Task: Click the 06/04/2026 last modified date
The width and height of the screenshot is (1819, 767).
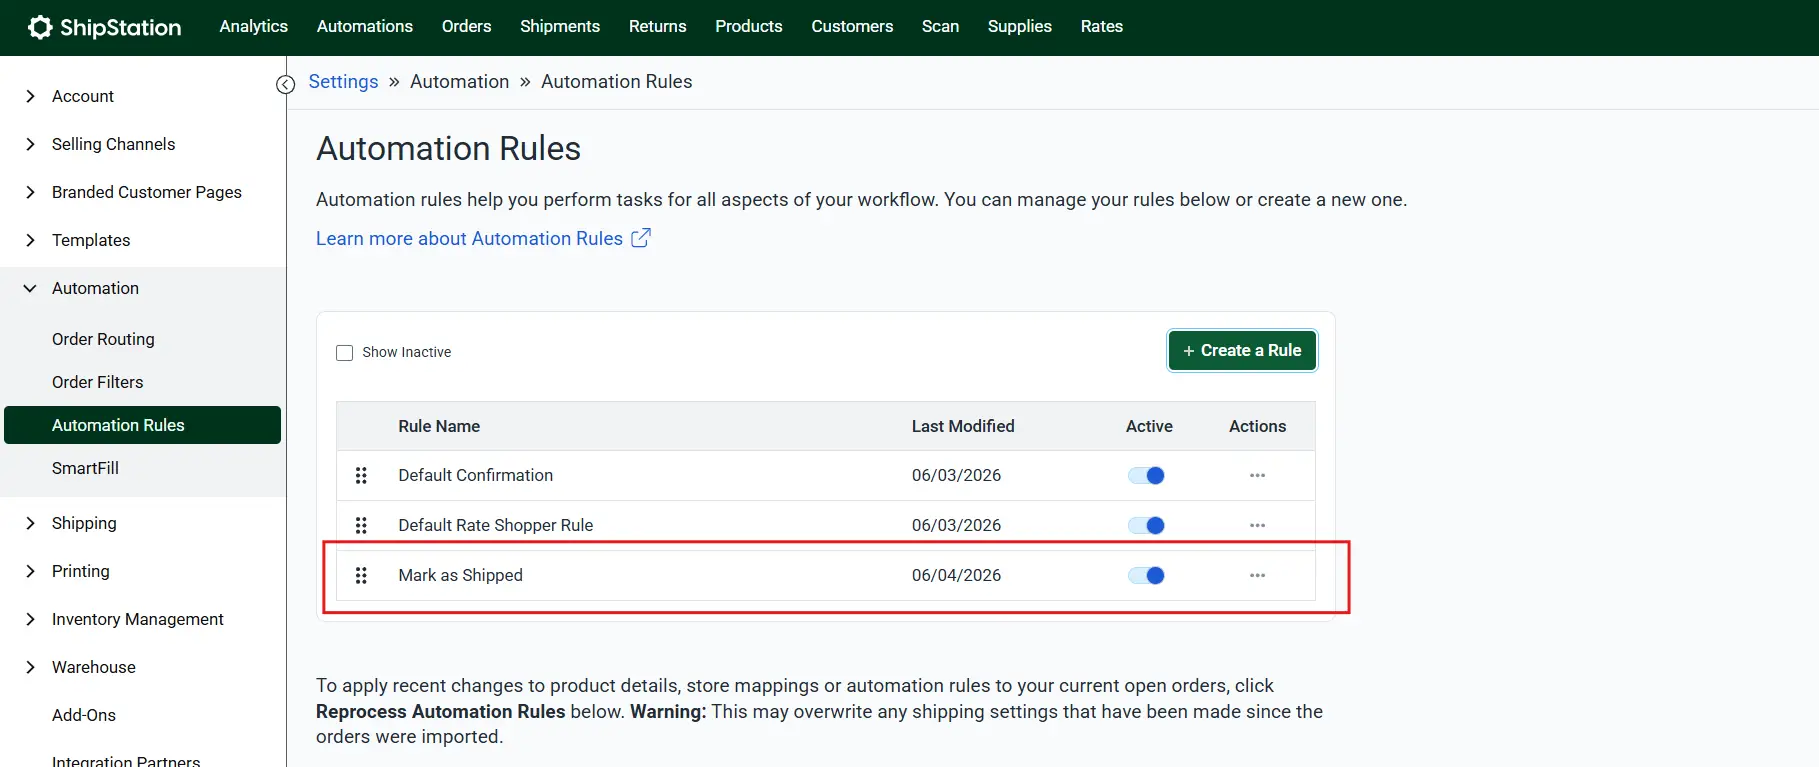Action: pos(956,576)
